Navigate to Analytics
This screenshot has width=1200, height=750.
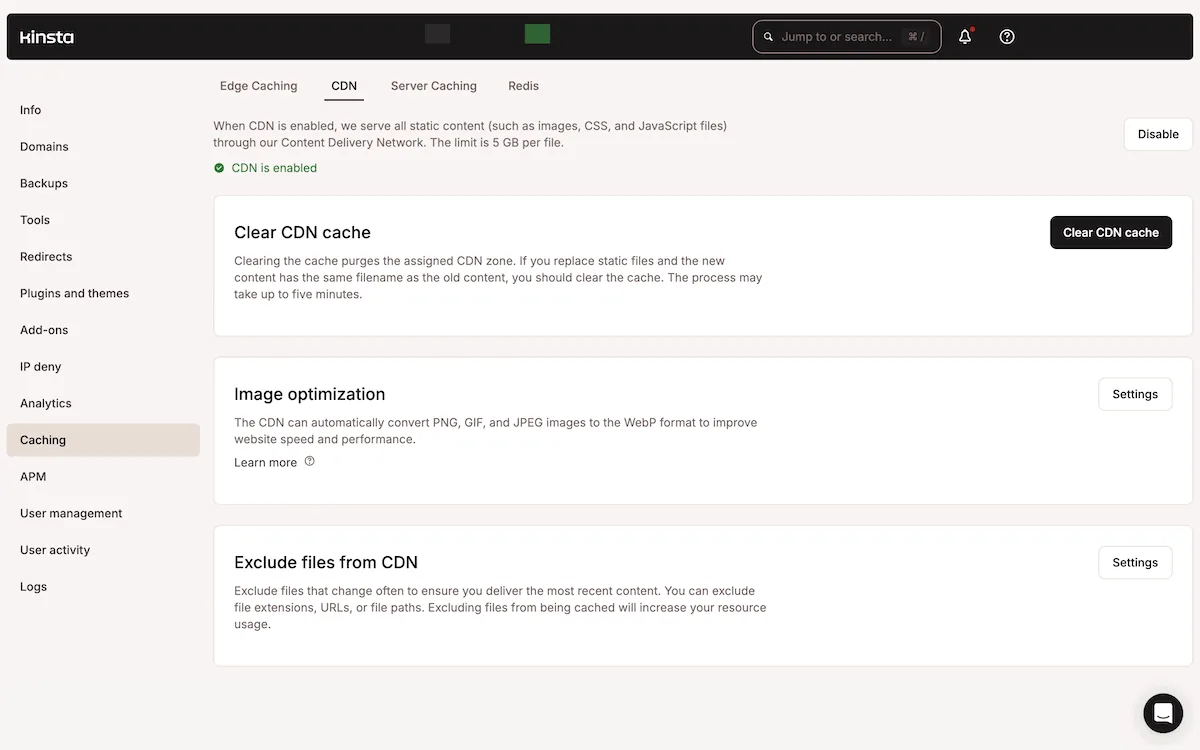pos(45,403)
